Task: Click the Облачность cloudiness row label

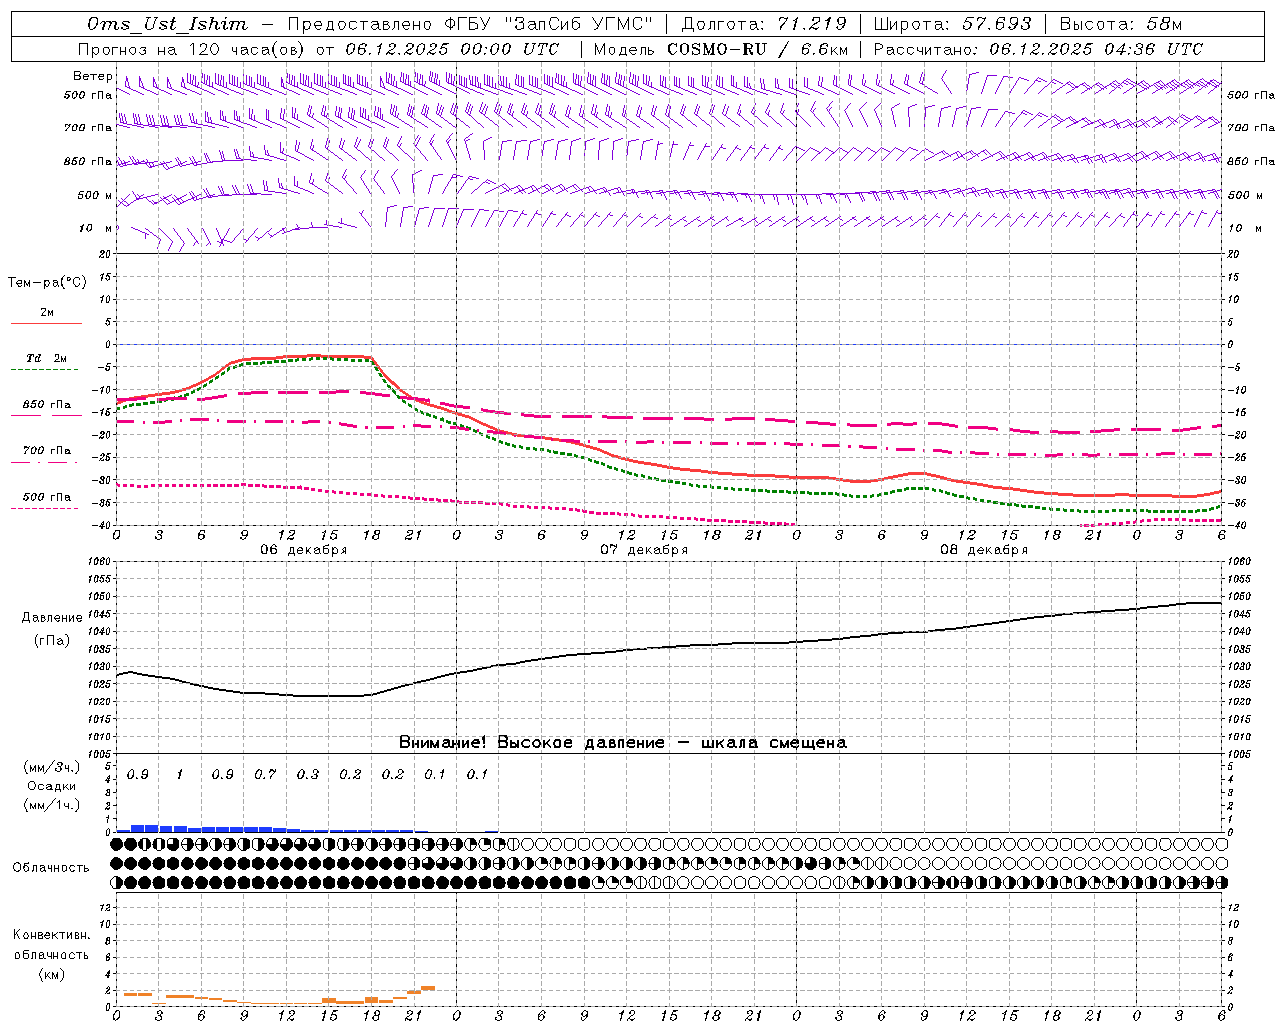Action: coord(51,868)
